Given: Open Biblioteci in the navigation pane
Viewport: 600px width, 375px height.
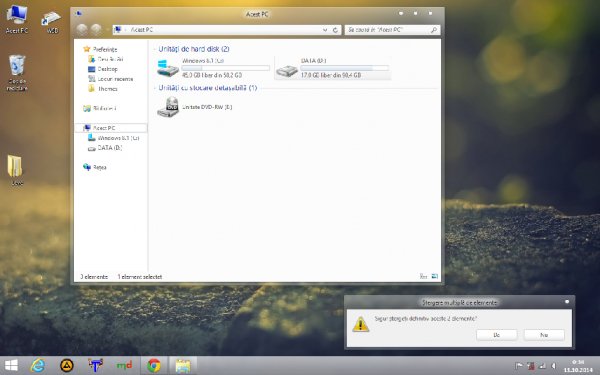Looking at the screenshot, I should click(x=99, y=108).
